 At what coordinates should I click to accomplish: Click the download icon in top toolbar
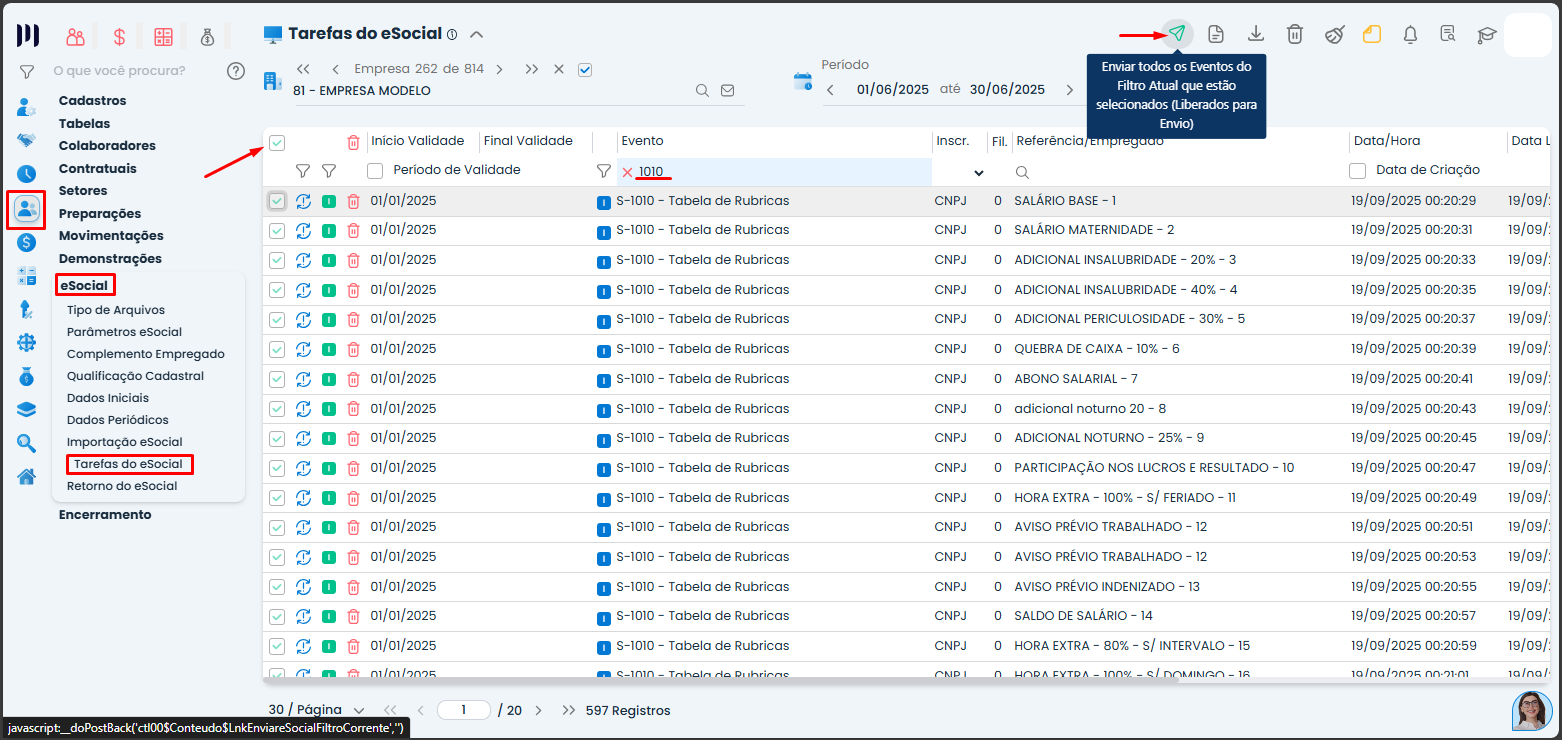[x=1255, y=34]
